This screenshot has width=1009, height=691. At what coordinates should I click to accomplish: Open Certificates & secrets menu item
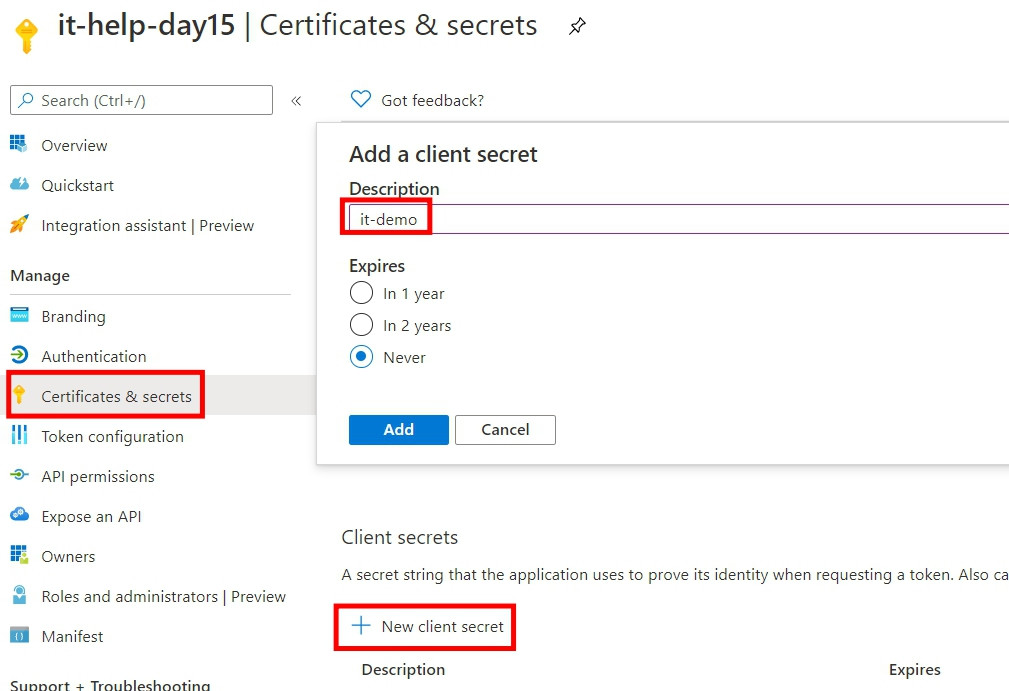pyautogui.click(x=116, y=396)
